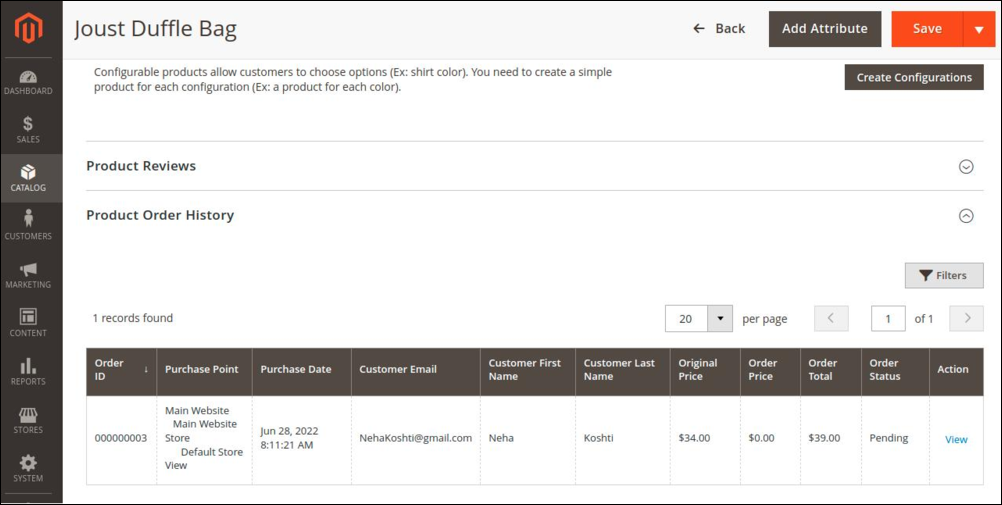
Task: Collapse the Product Order History section
Action: point(966,216)
